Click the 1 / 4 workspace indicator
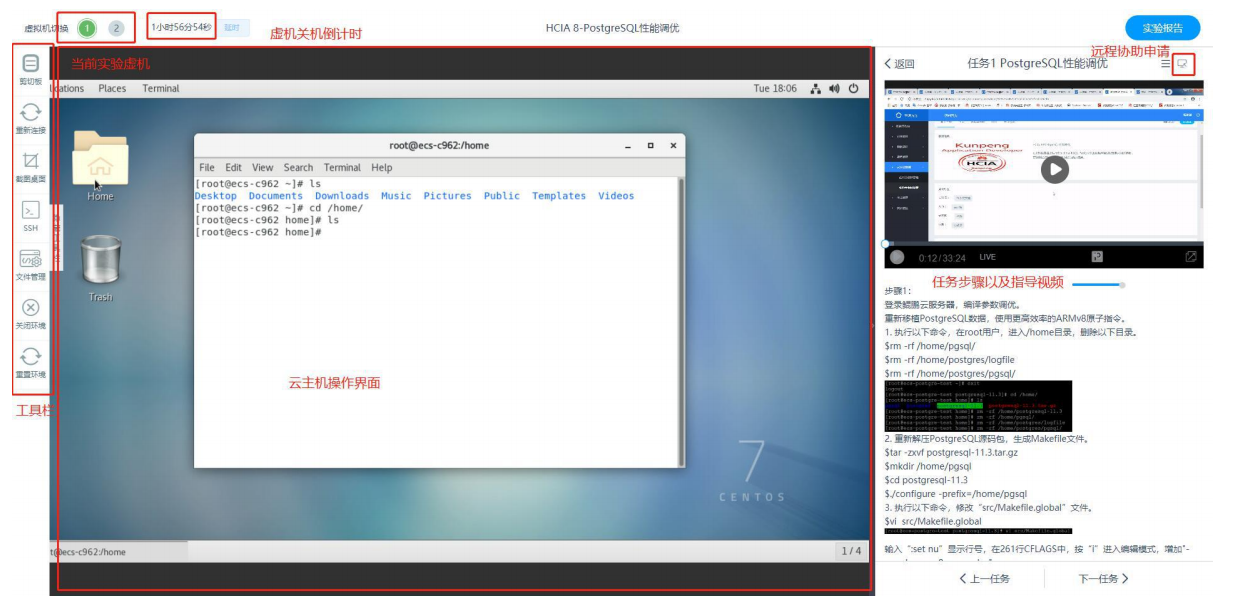Image resolution: width=1256 pixels, height=605 pixels. pyautogui.click(x=850, y=551)
